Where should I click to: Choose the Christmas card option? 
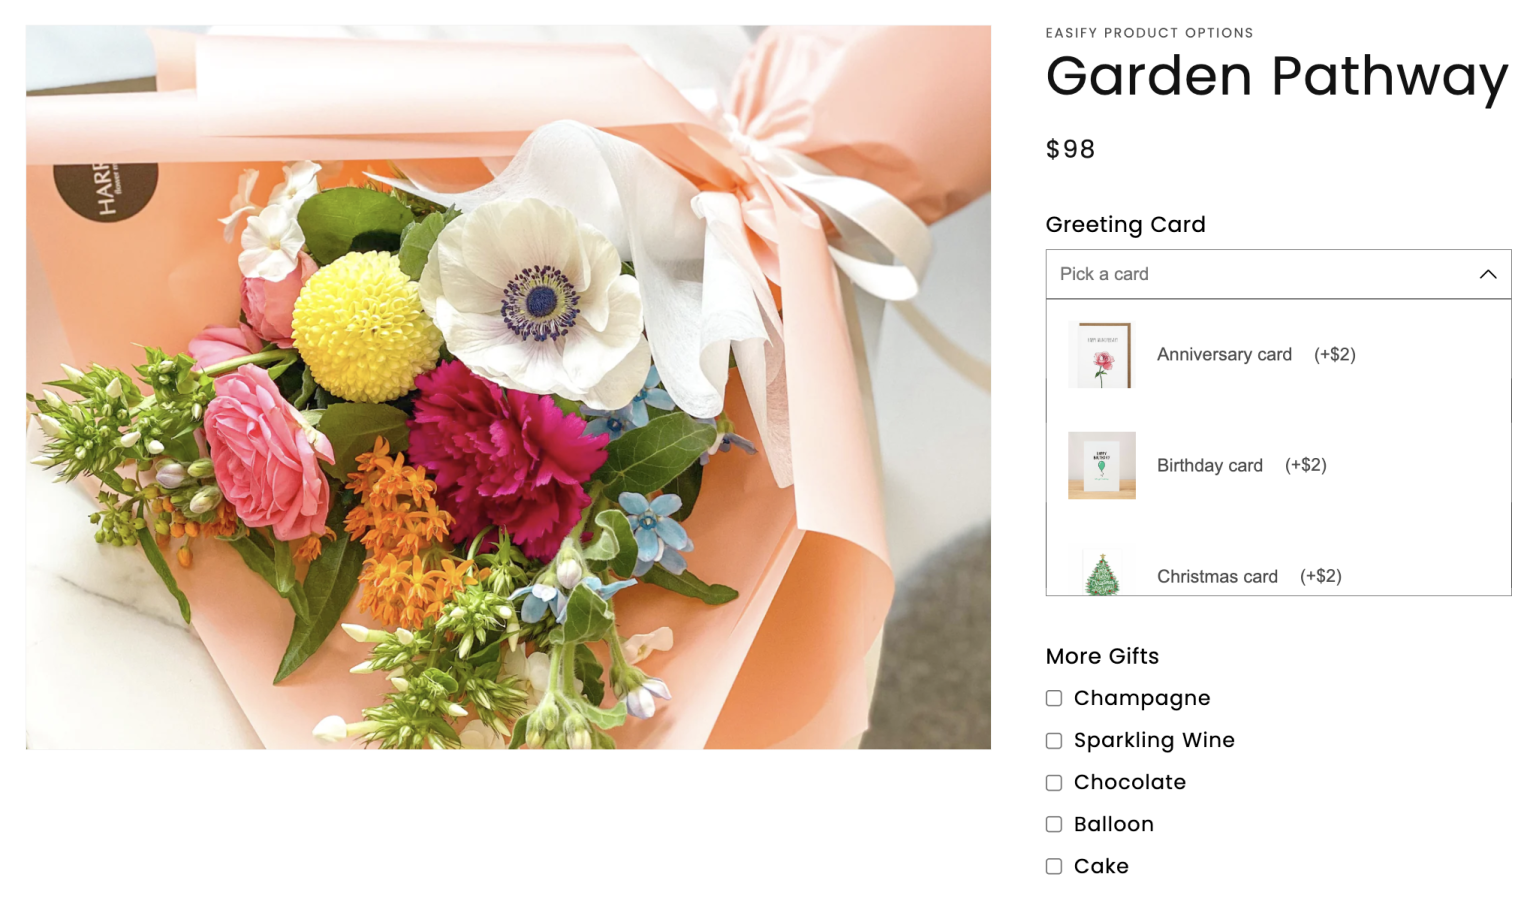(x=1278, y=571)
